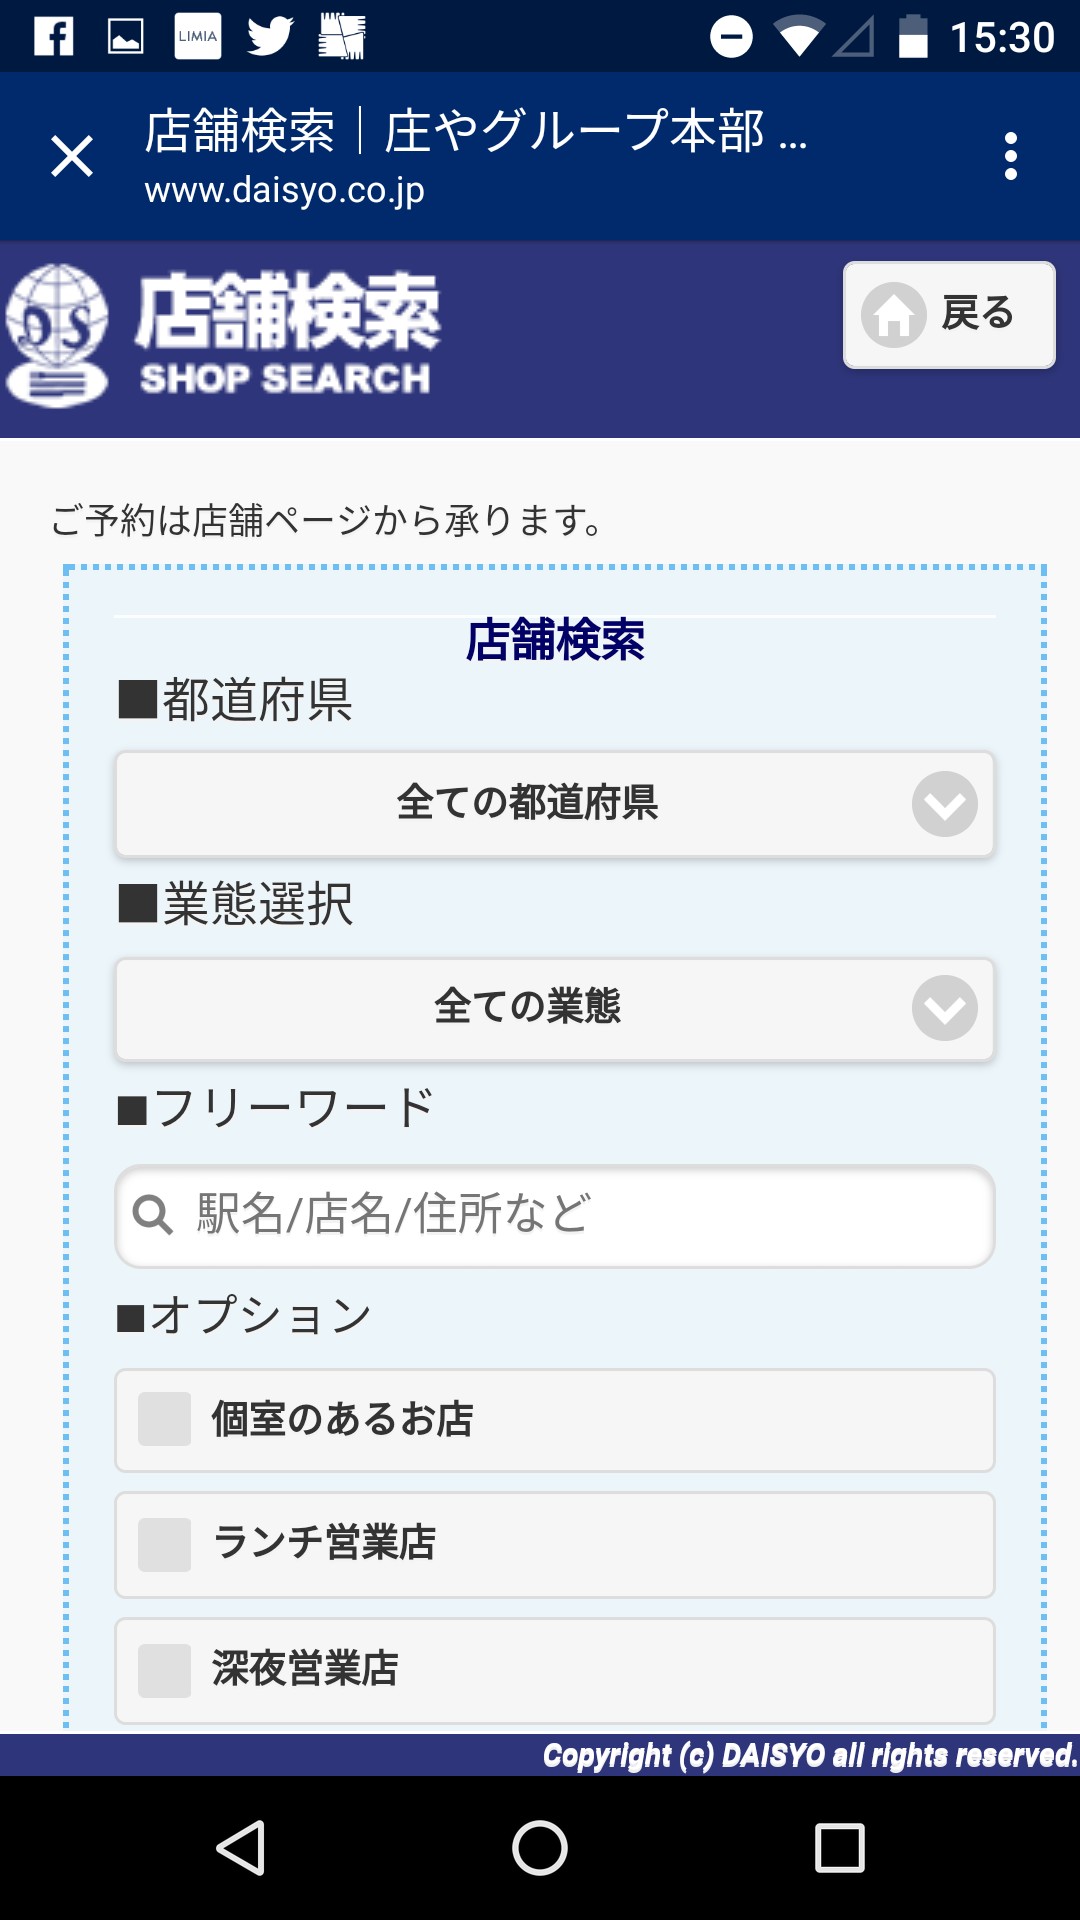
Task: Open recent apps with square button
Action: tap(839, 1847)
